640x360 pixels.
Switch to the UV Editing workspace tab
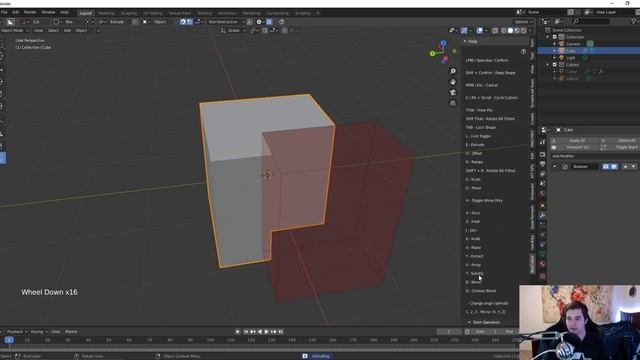[x=153, y=13]
